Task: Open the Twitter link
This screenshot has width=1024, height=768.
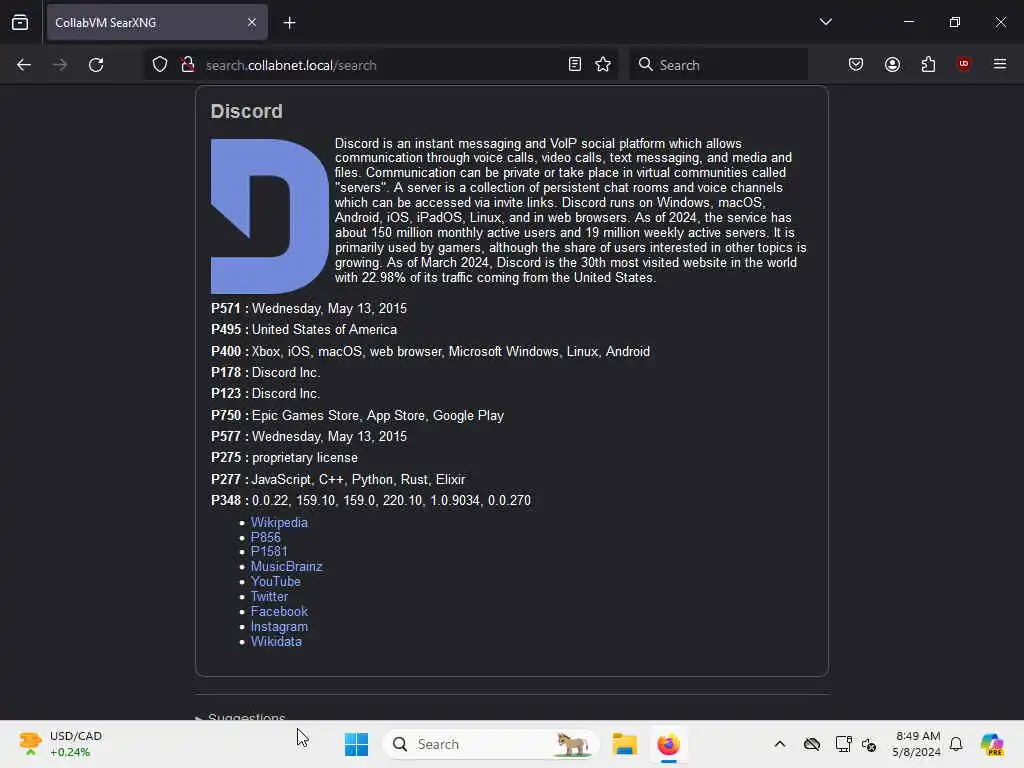Action: [269, 596]
